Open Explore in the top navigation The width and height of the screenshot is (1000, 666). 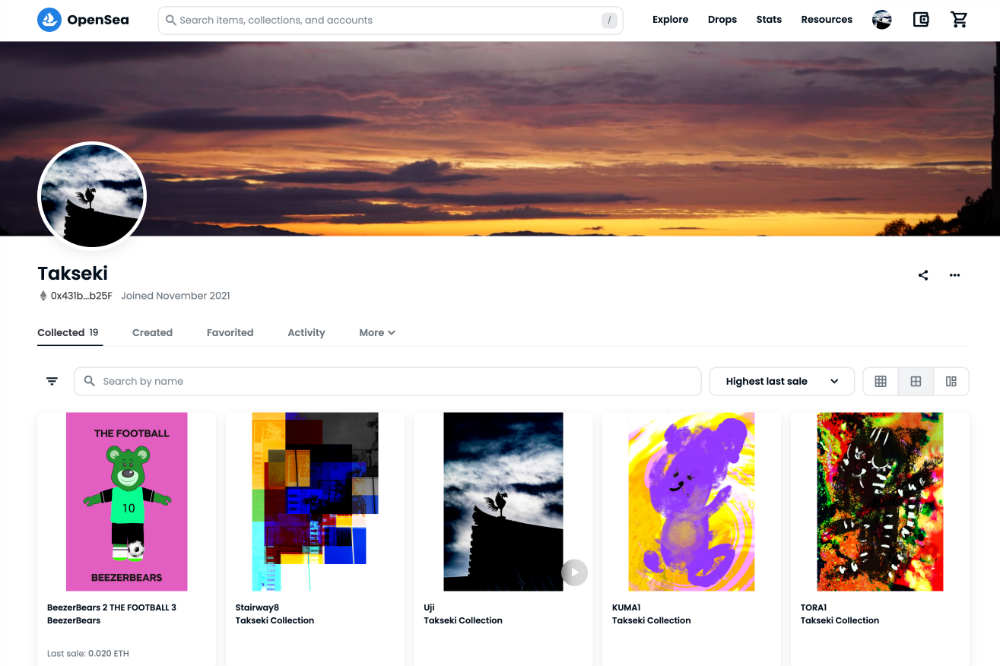670,20
